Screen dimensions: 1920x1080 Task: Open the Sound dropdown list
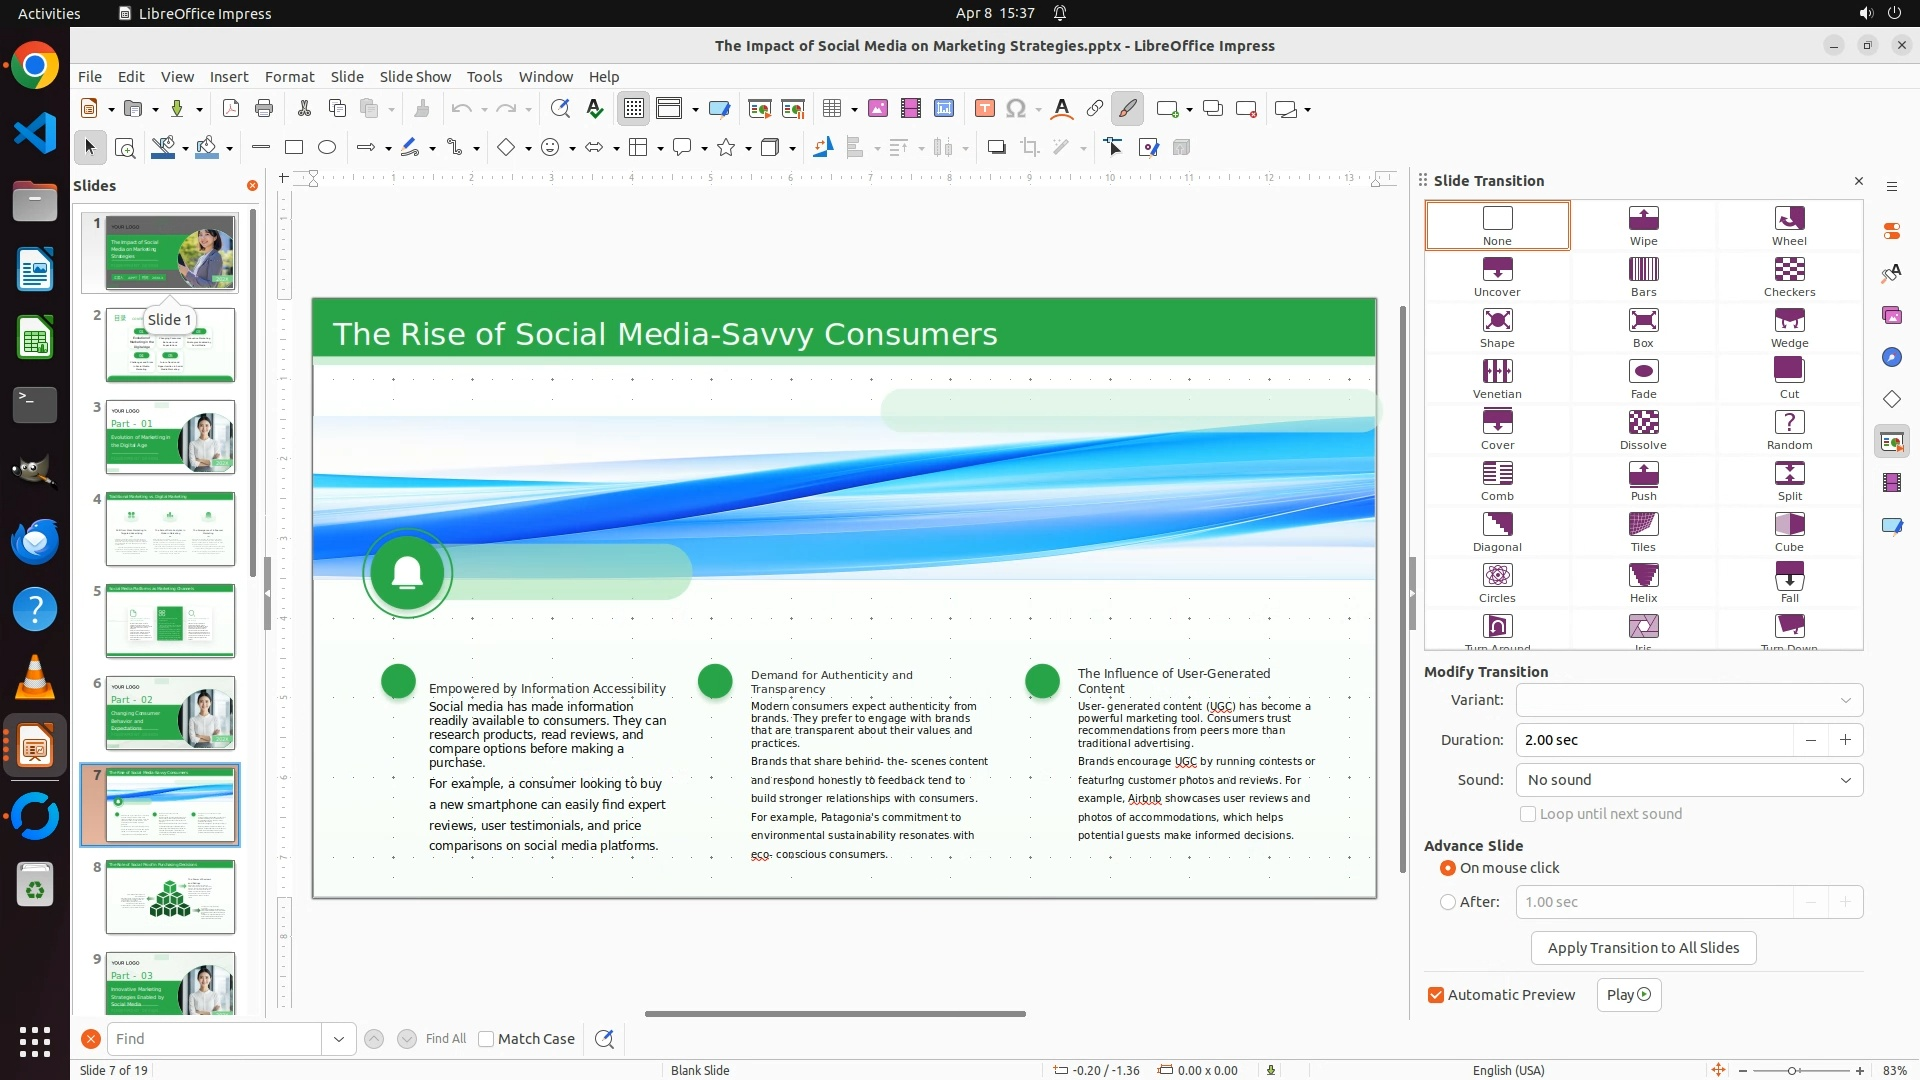click(x=1689, y=780)
